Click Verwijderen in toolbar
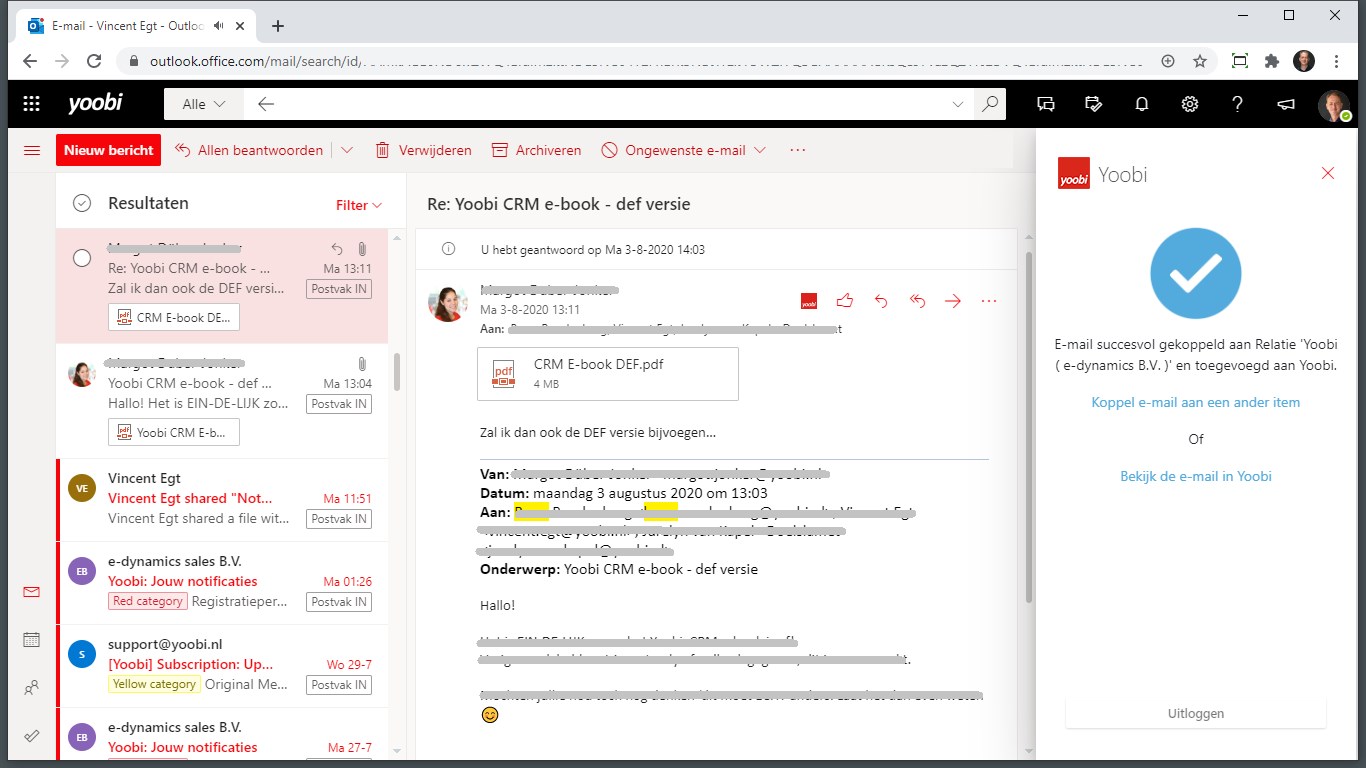Screen dimensions: 1366x768 click(x=423, y=150)
